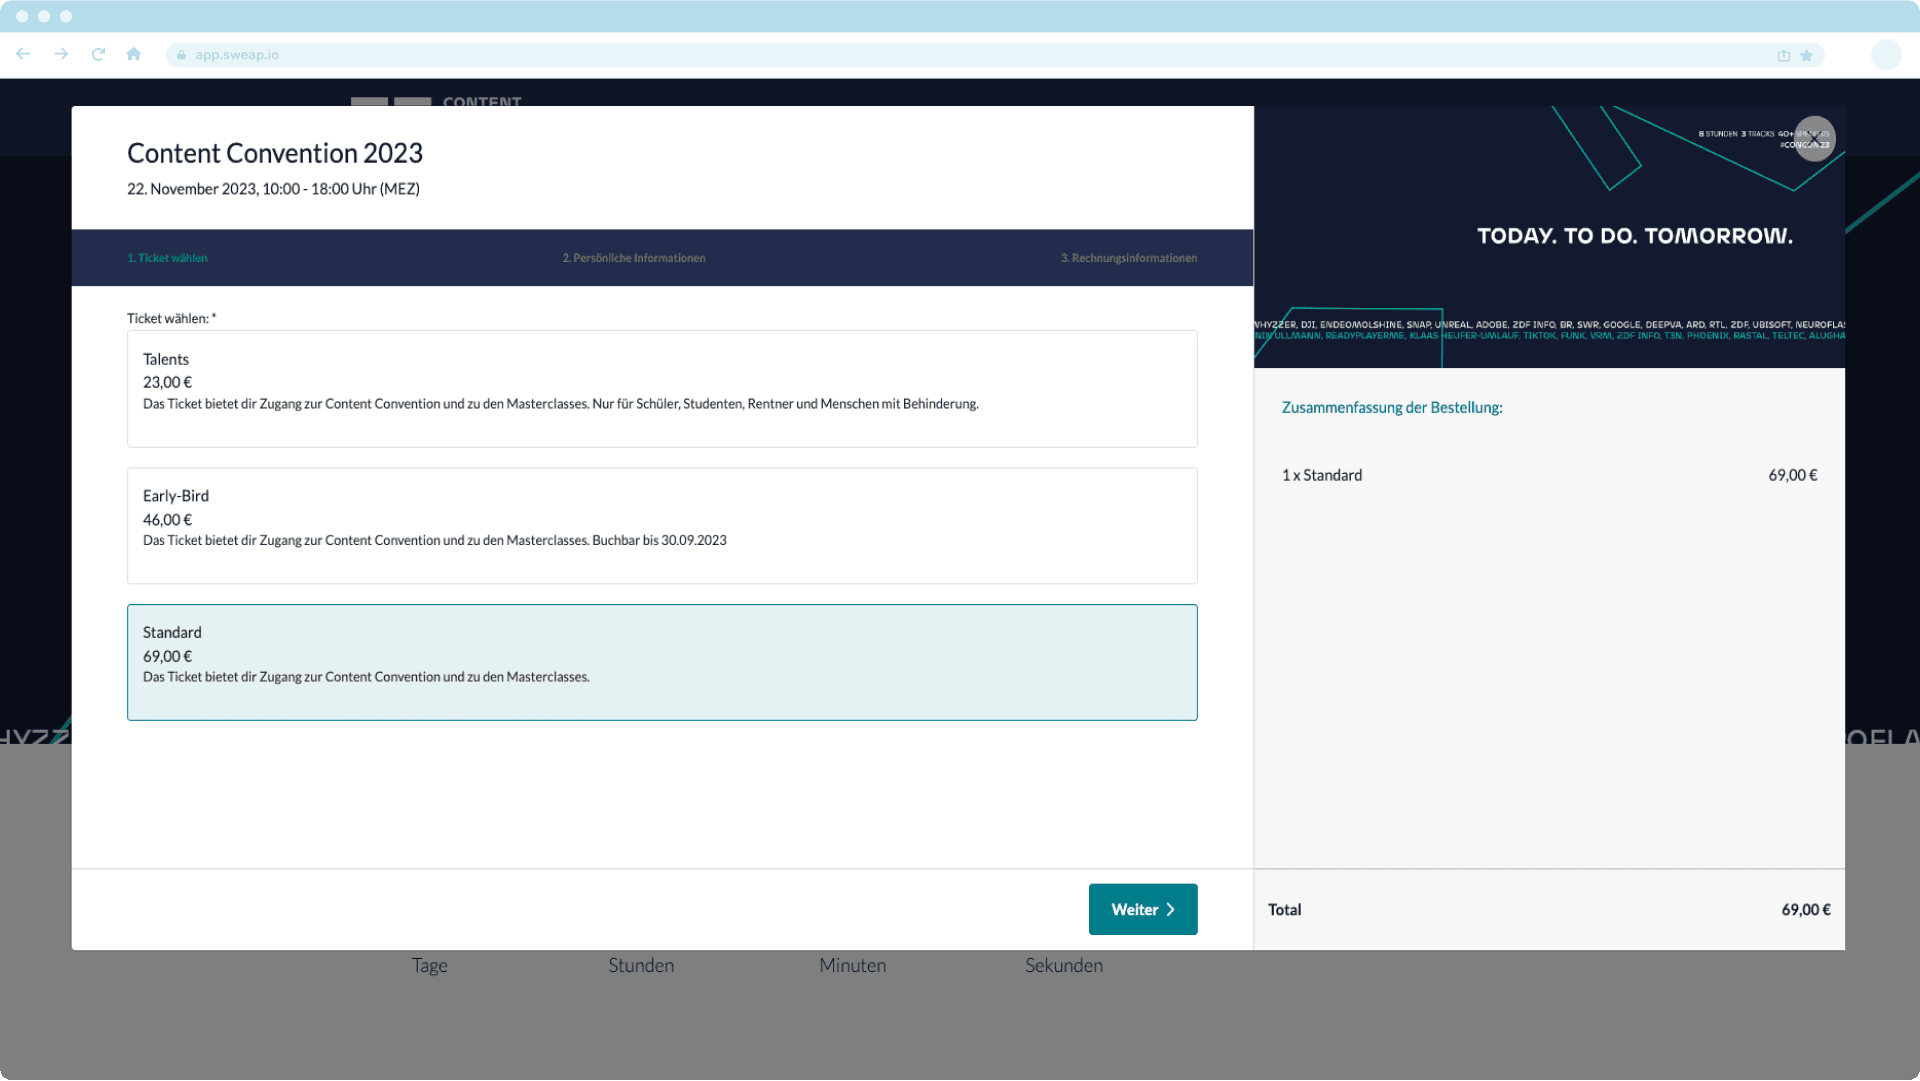The image size is (1920, 1081).
Task: Click the Today. To Do. Tomorrow. banner
Action: (1634, 236)
